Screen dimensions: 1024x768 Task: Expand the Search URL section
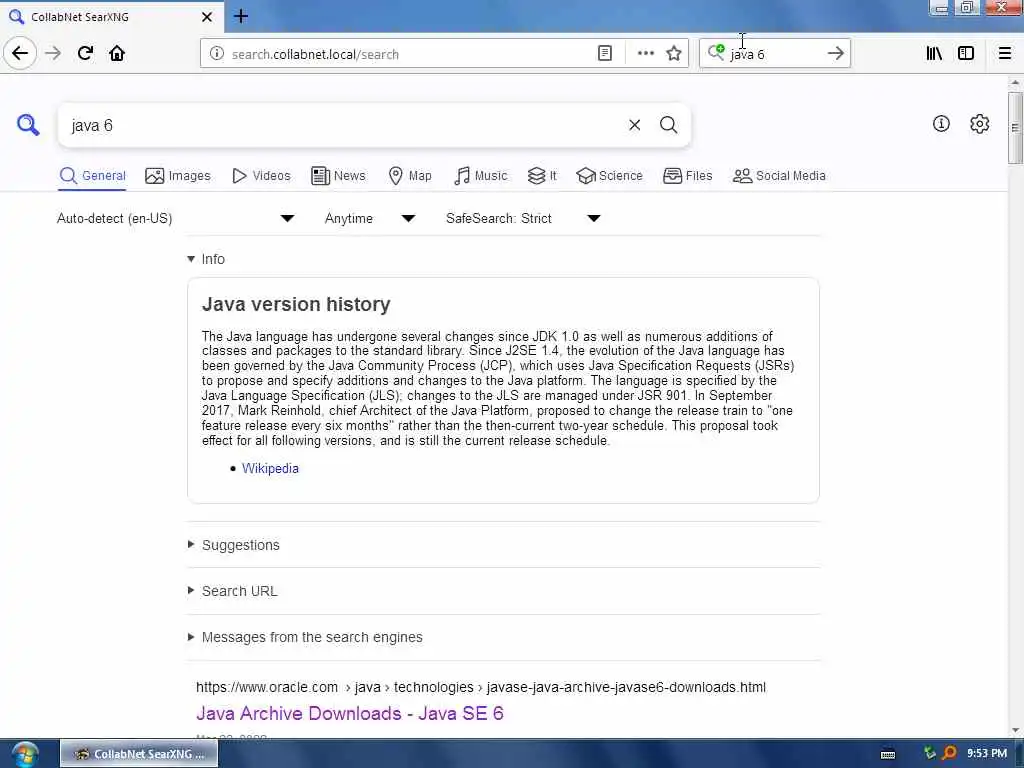point(232,591)
